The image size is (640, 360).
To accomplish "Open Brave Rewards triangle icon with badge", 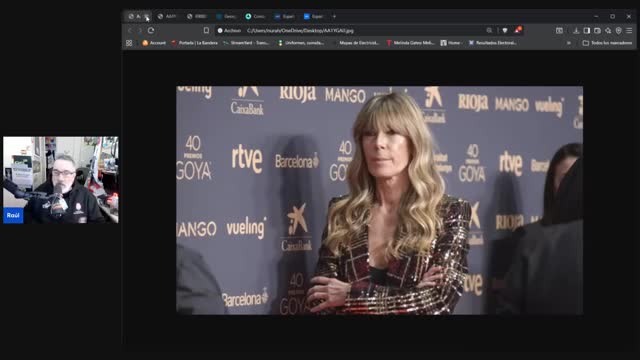I will point(518,30).
